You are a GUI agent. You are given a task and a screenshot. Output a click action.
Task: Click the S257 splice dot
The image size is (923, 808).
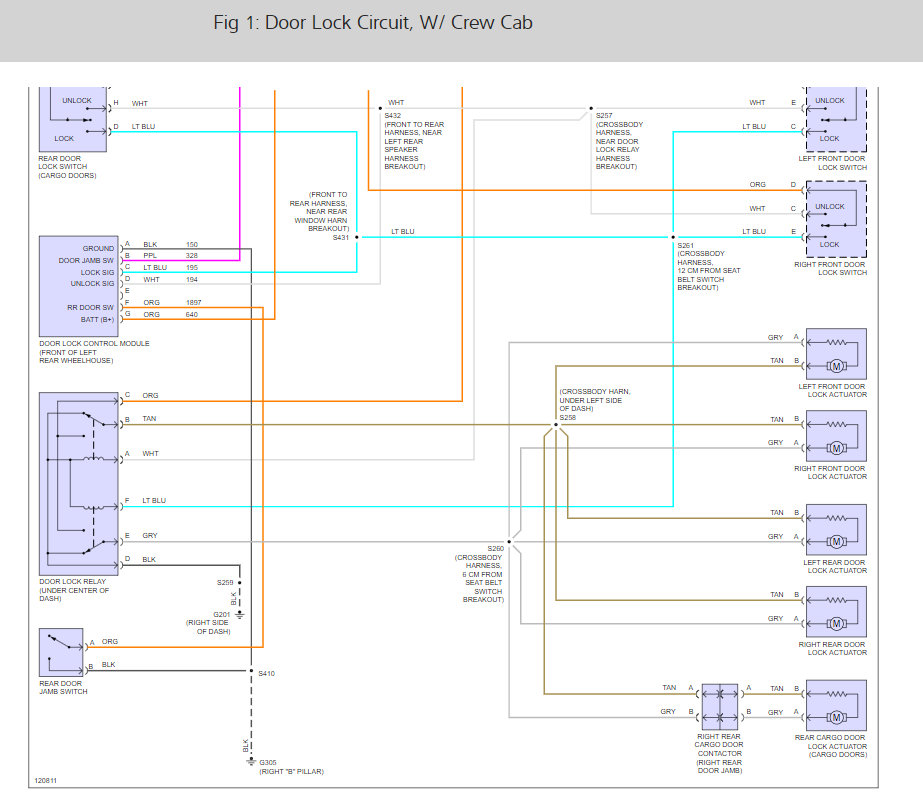(x=591, y=108)
